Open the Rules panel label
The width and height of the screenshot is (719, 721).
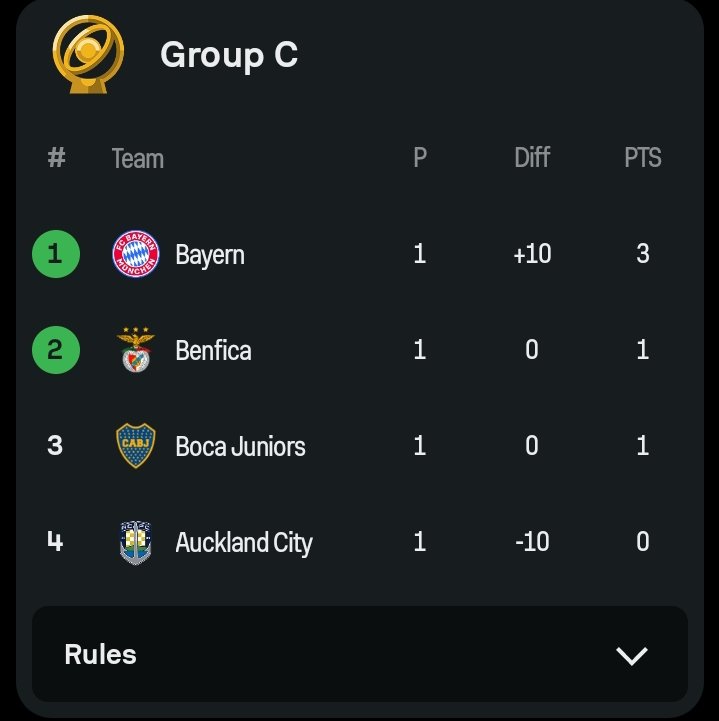[100, 654]
